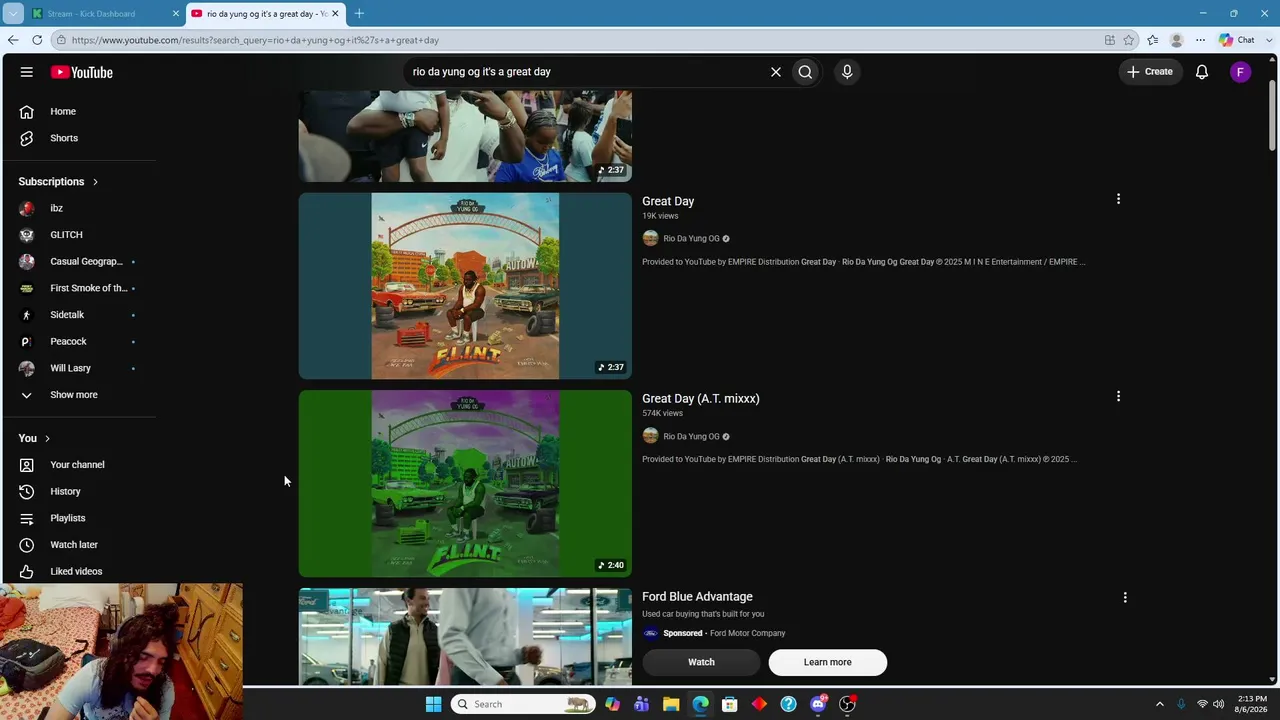
Task: Click Learn more on the Ford ad
Action: (x=828, y=662)
